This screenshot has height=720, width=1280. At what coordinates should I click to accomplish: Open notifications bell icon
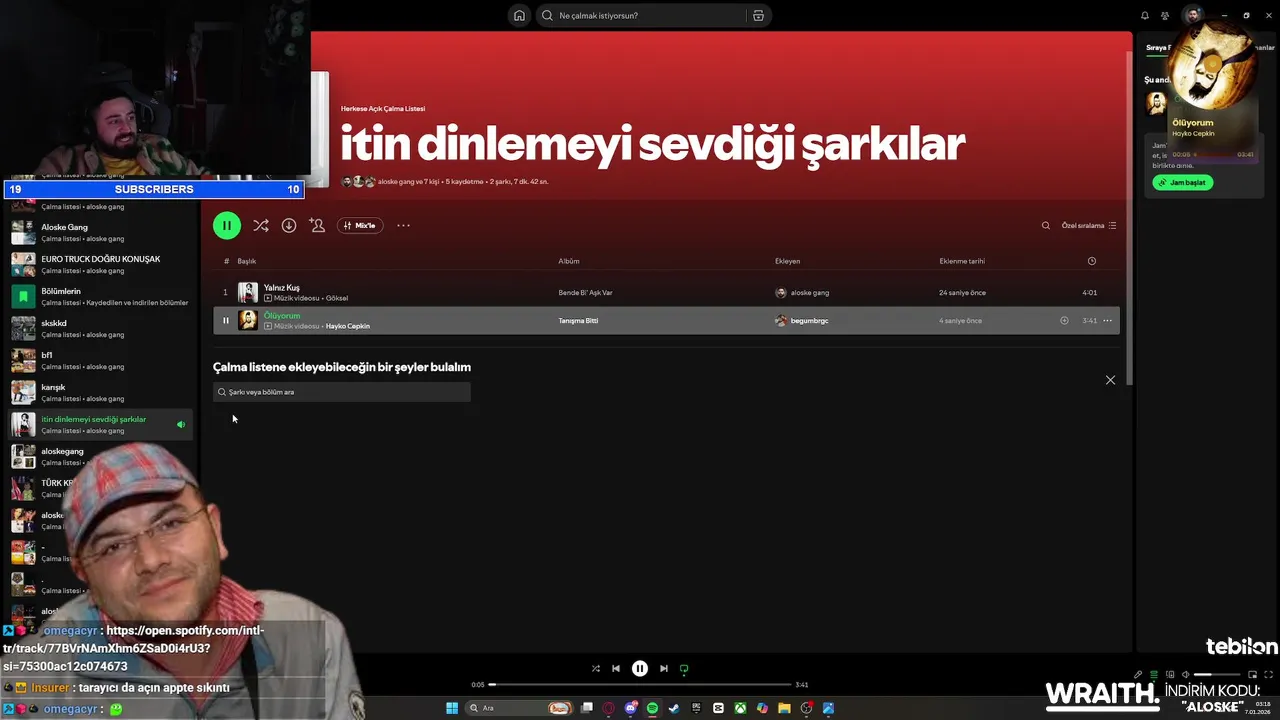pos(1145,15)
